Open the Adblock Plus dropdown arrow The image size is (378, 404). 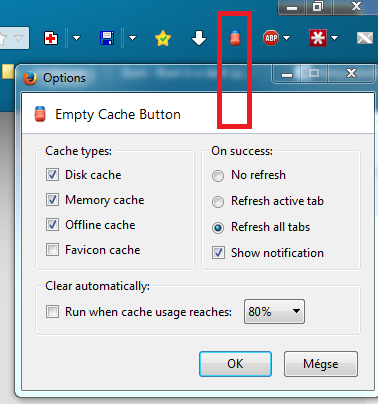(286, 38)
